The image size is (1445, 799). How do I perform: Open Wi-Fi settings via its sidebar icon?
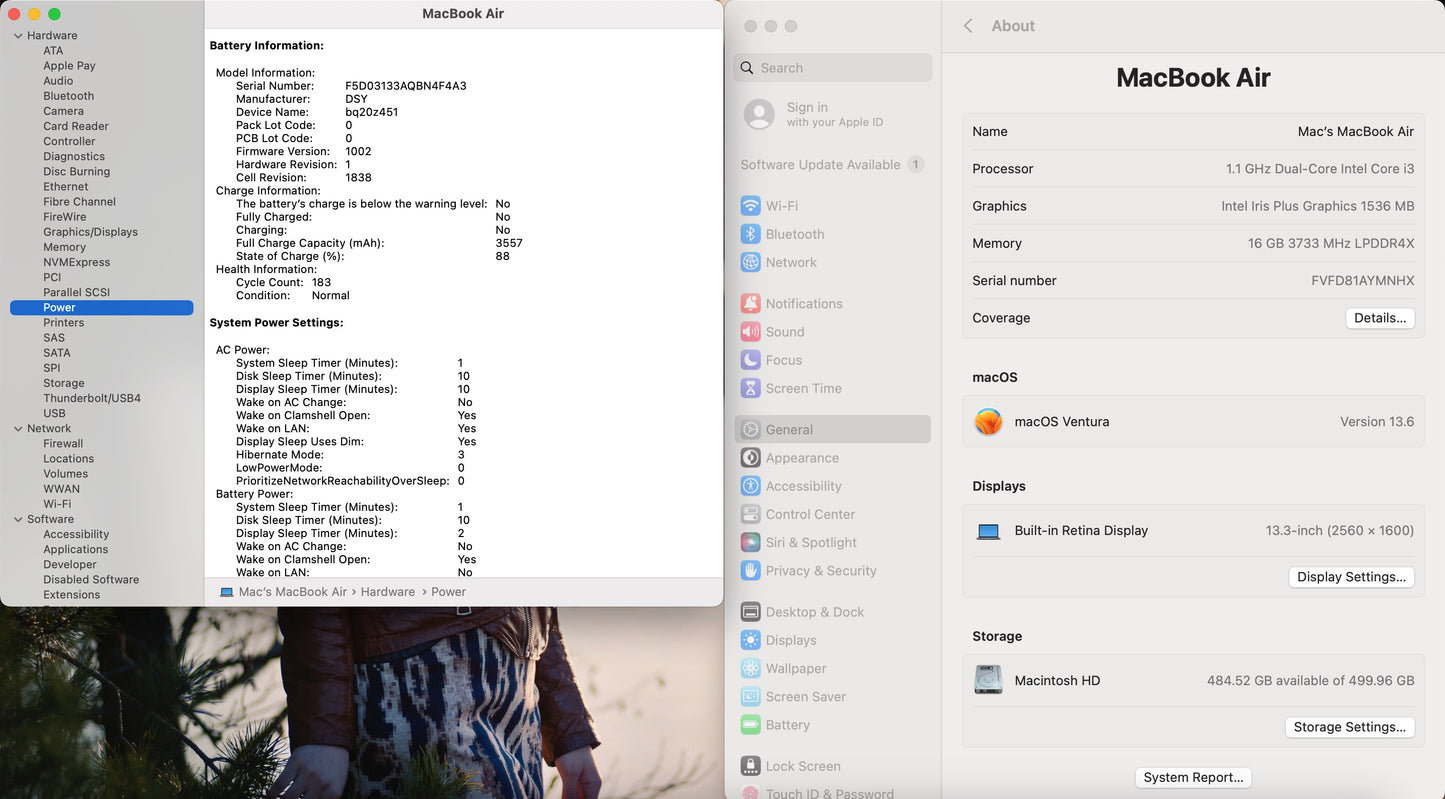(x=750, y=206)
